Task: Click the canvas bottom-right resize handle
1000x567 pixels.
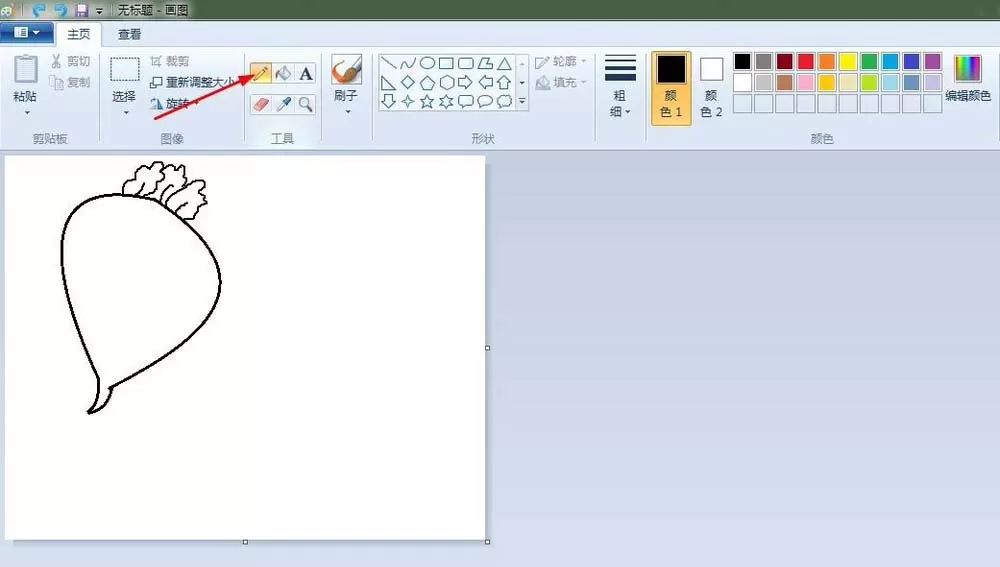Action: [x=488, y=542]
